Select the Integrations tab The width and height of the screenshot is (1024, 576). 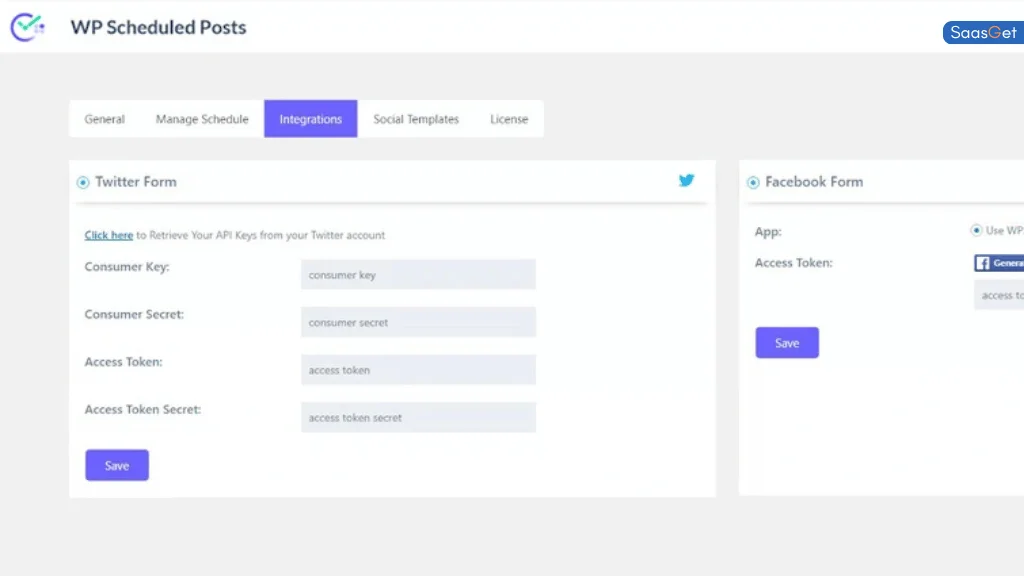tap(311, 119)
